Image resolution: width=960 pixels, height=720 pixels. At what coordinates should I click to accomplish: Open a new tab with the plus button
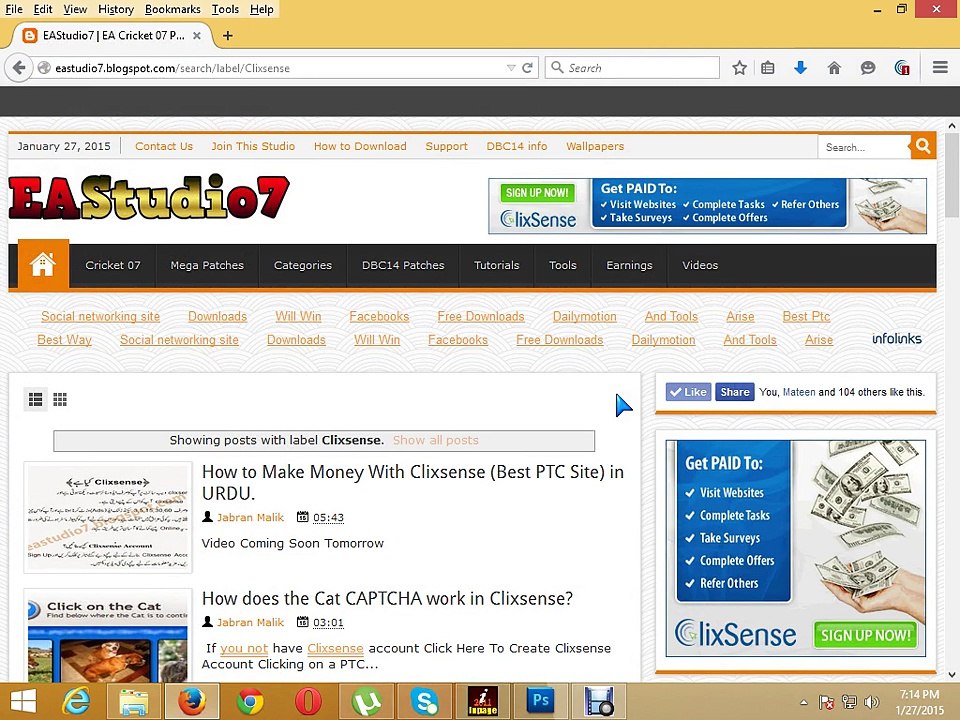click(228, 36)
